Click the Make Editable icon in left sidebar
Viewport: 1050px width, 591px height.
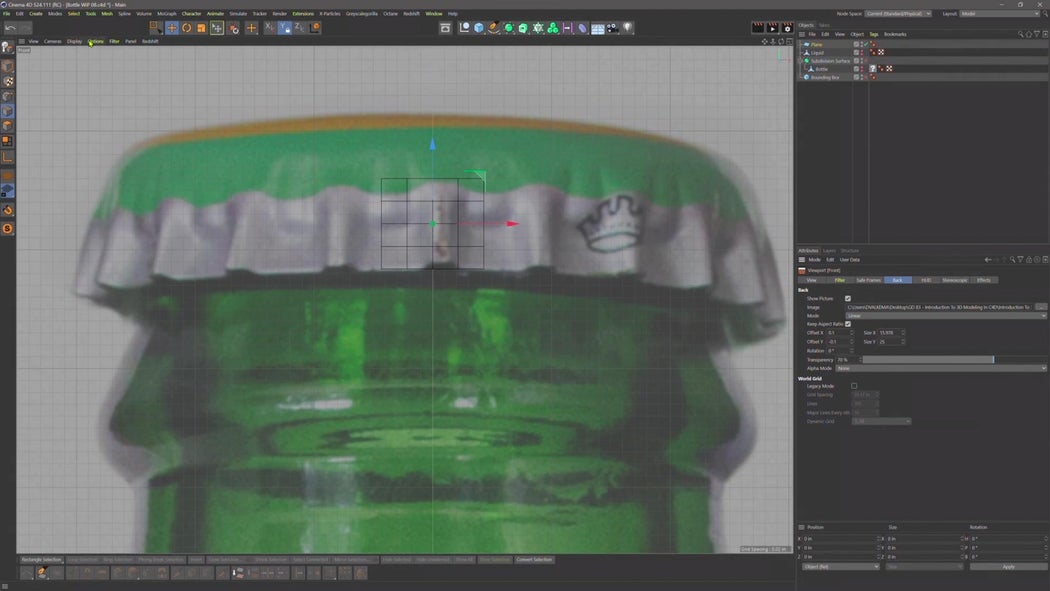click(x=7, y=47)
